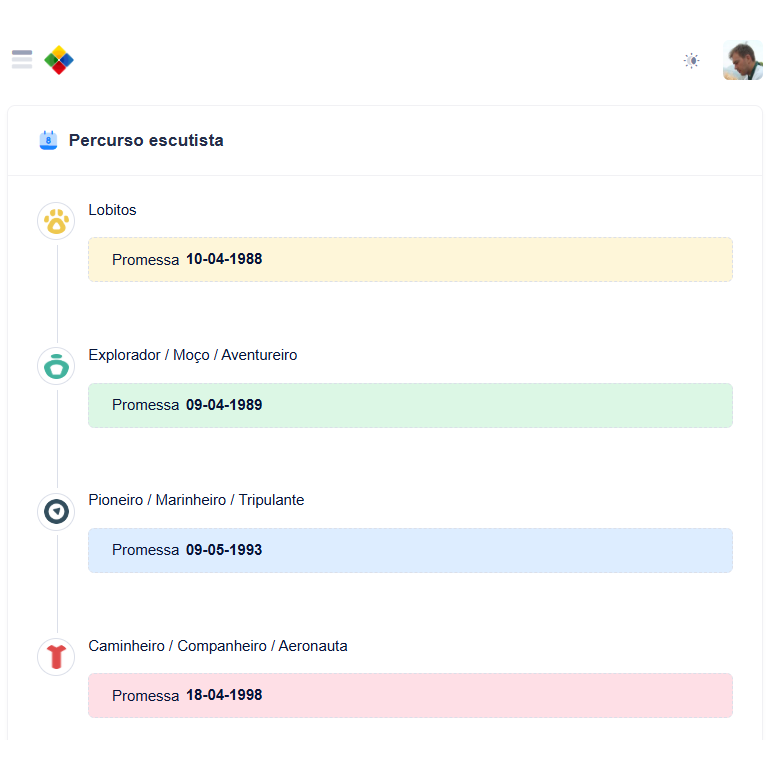Open the hamburger sidebar menu

[x=22, y=60]
